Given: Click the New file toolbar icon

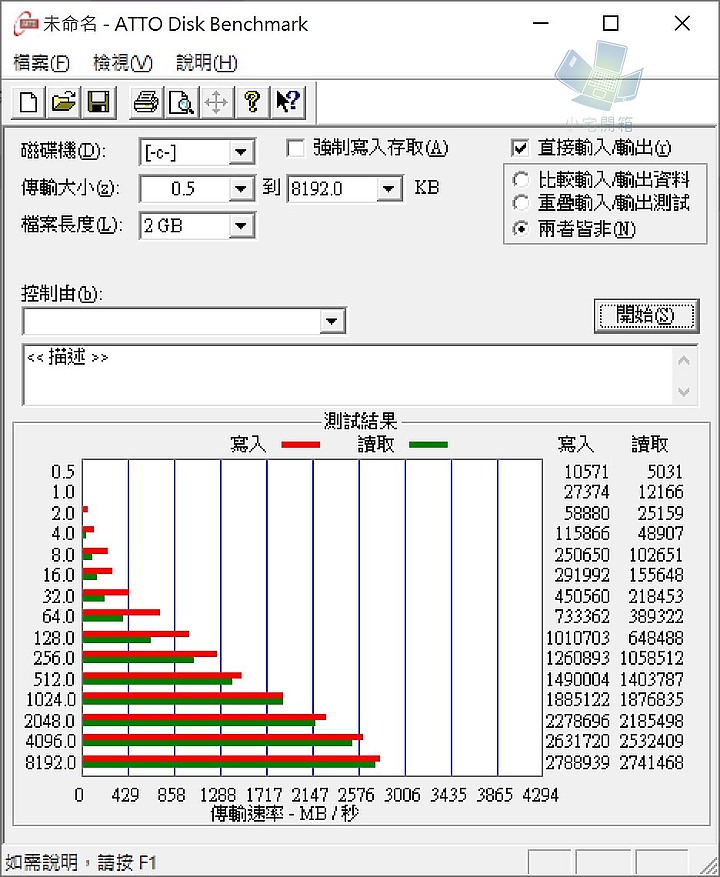Looking at the screenshot, I should (29, 102).
